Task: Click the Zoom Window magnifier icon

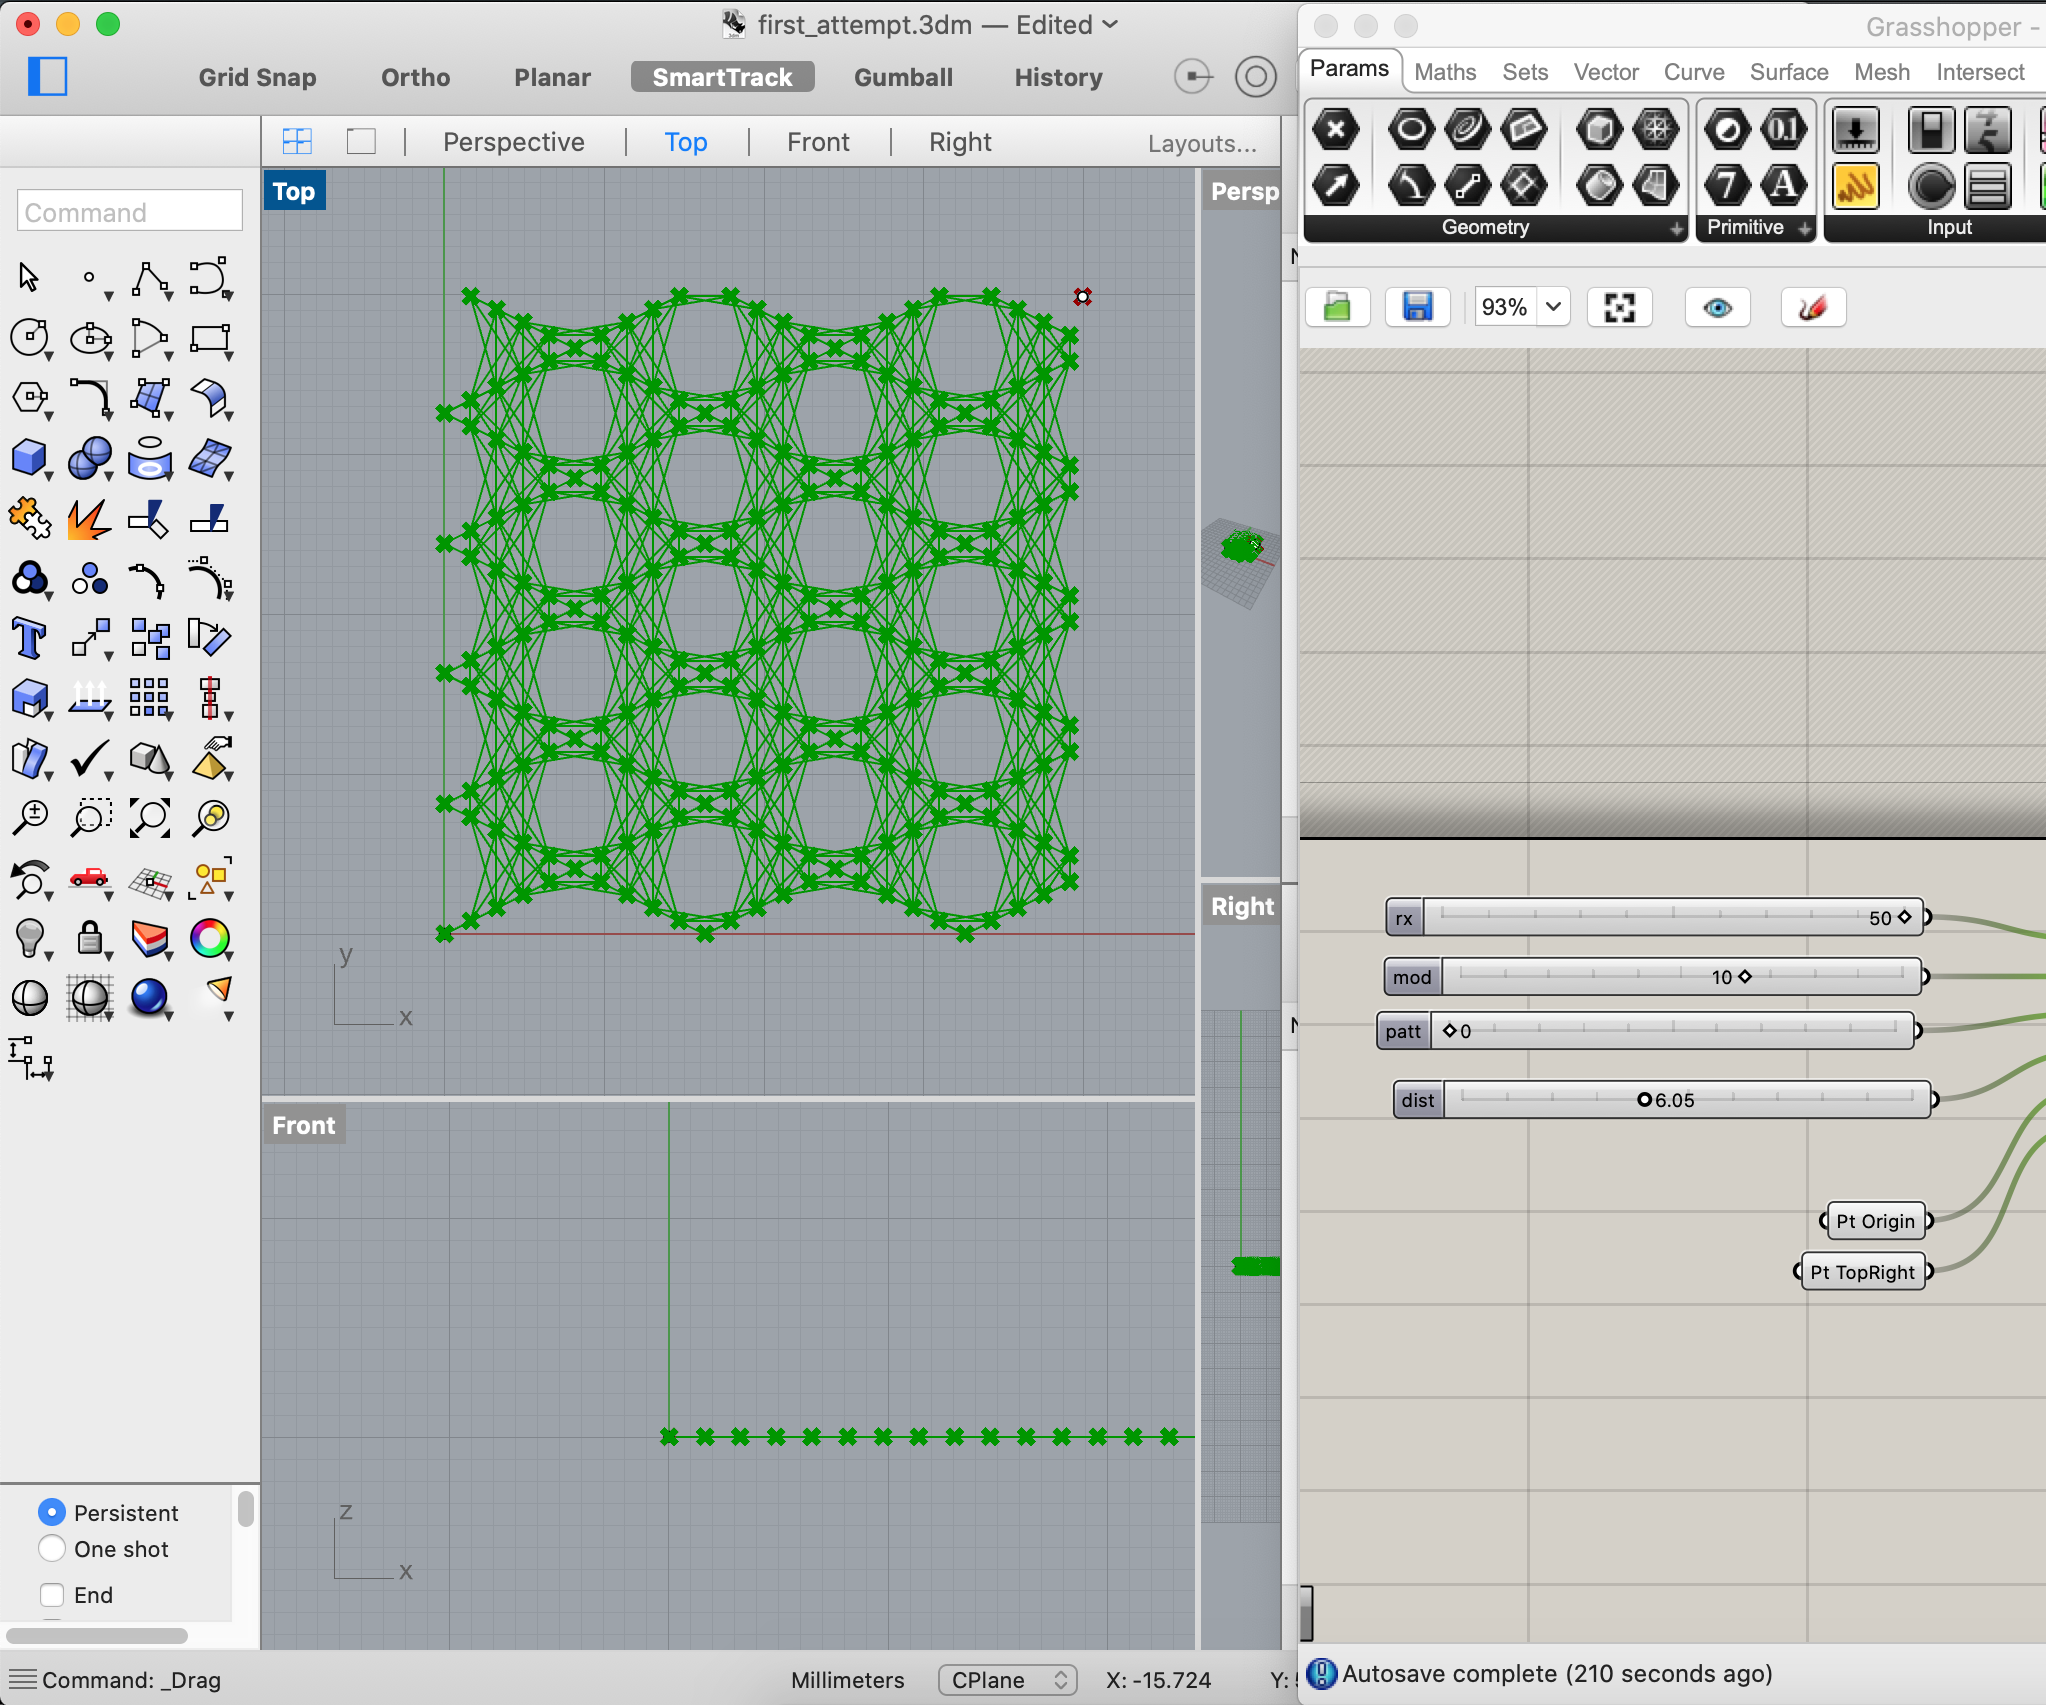Action: (90, 818)
